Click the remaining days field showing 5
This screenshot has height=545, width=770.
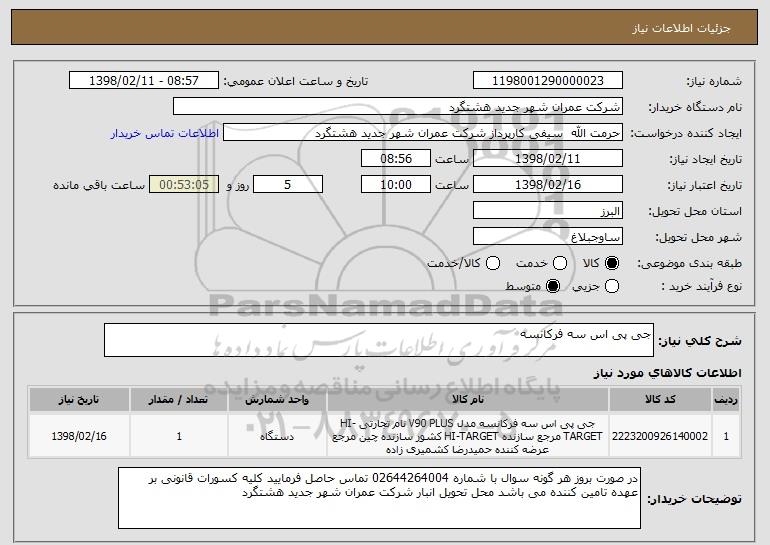[288, 185]
